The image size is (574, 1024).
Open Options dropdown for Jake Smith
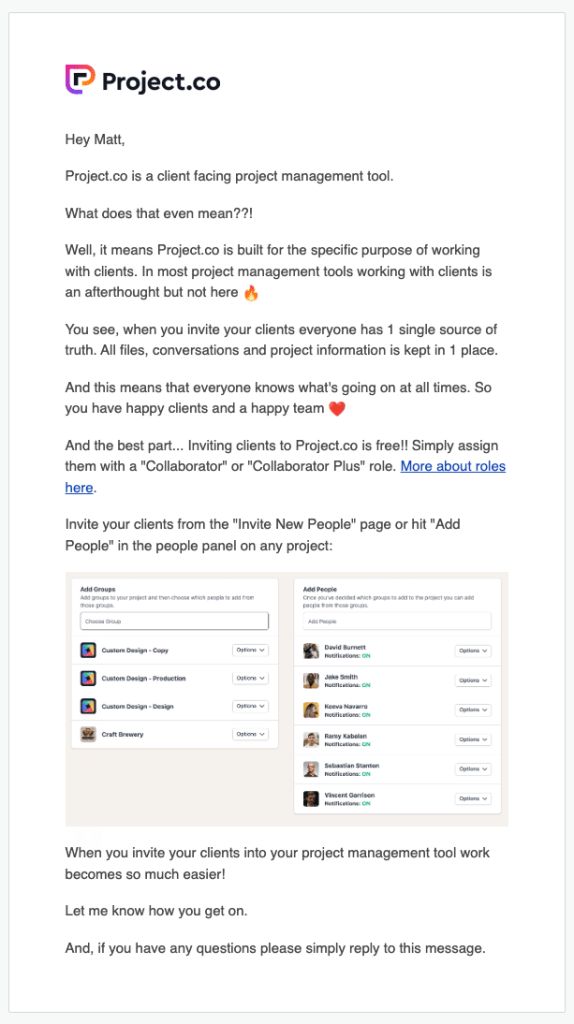[473, 680]
